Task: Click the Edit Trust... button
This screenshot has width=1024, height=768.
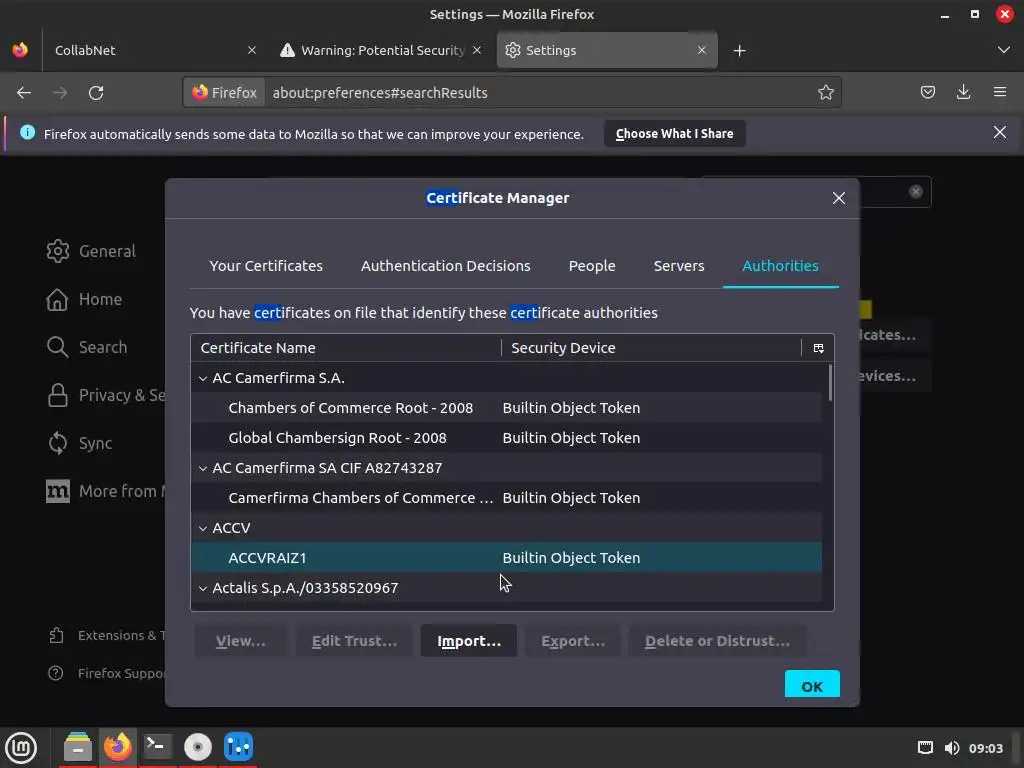Action: click(x=354, y=641)
